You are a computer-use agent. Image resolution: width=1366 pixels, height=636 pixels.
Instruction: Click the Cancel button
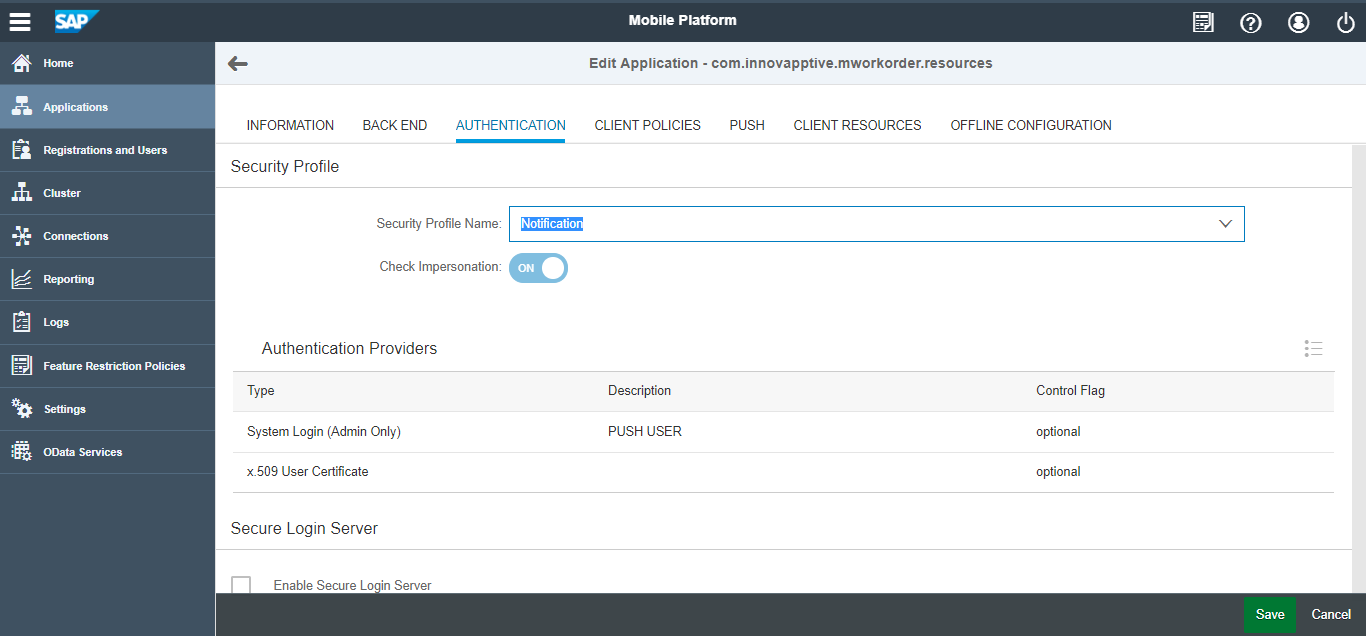1331,614
